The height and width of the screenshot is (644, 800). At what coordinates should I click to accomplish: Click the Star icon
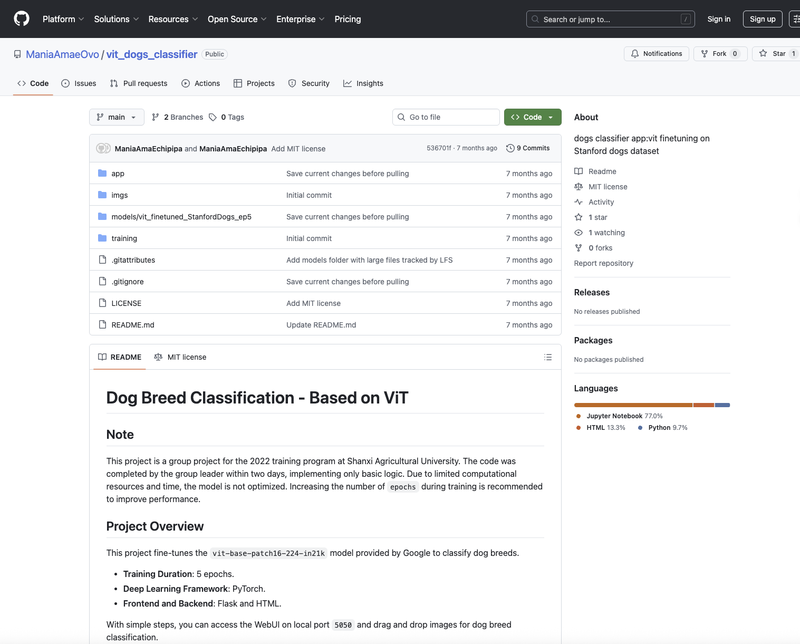click(763, 54)
